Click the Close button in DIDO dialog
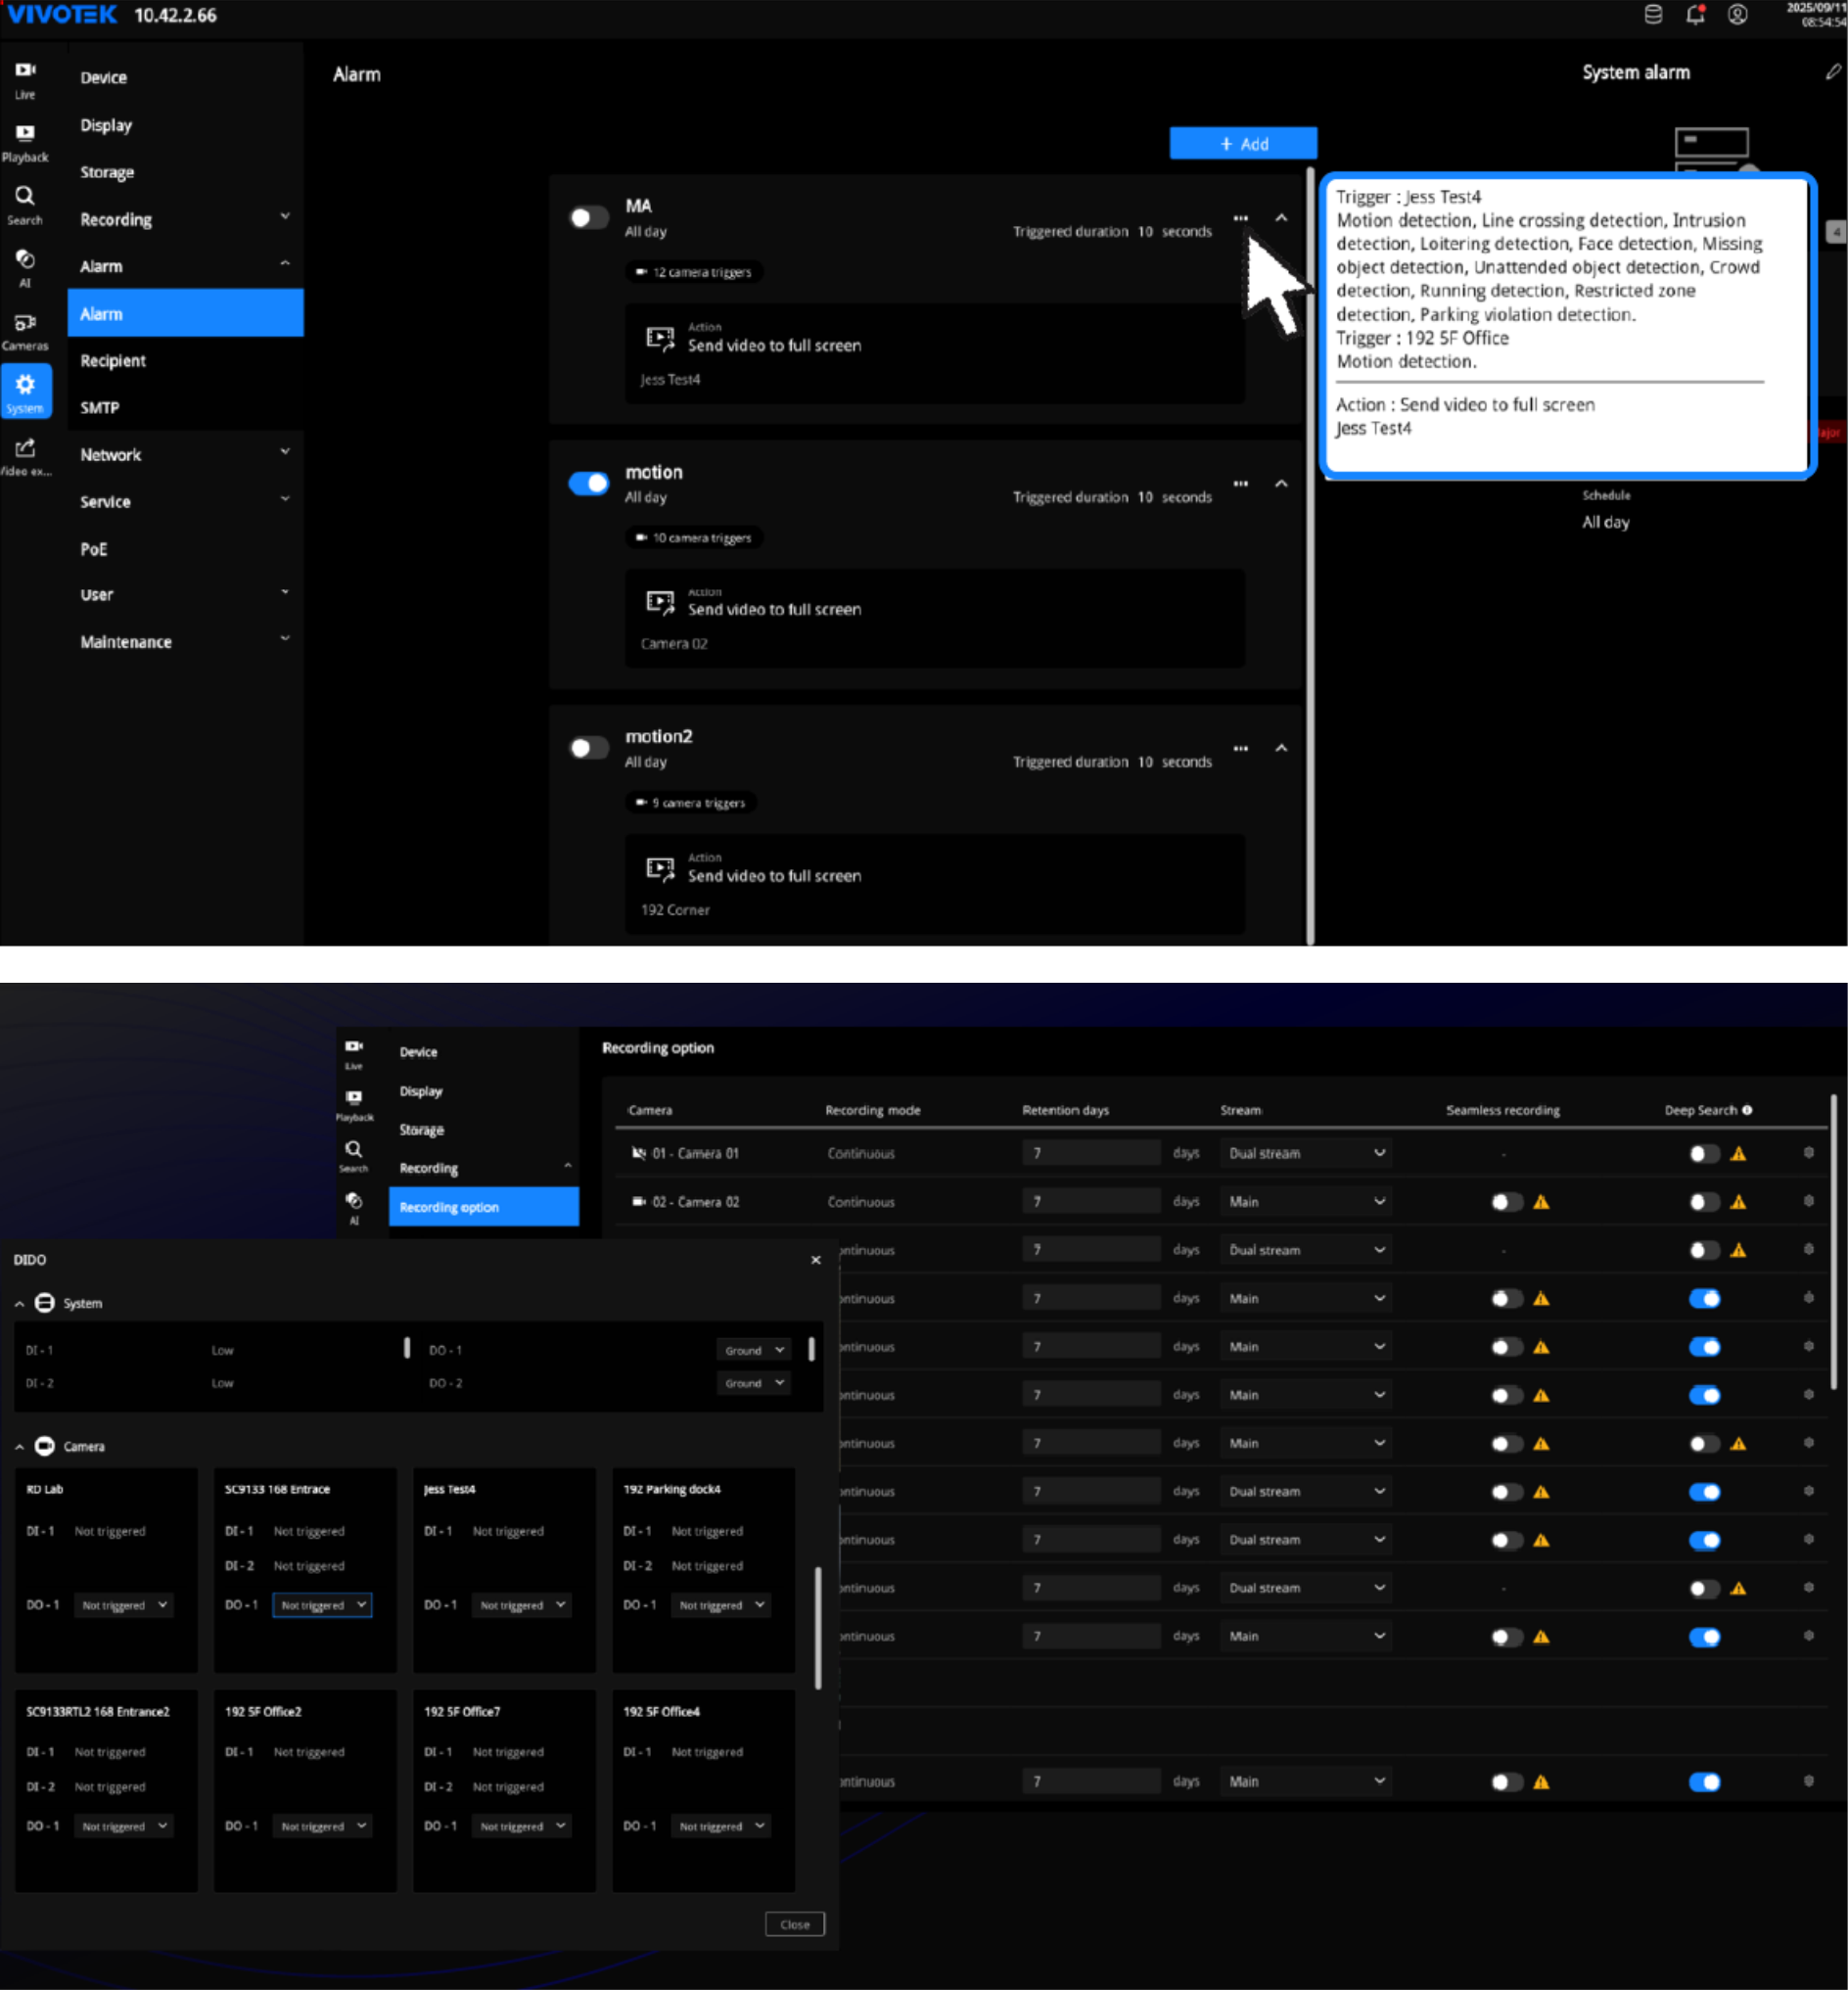This screenshot has width=1848, height=1990. pyautogui.click(x=794, y=1924)
